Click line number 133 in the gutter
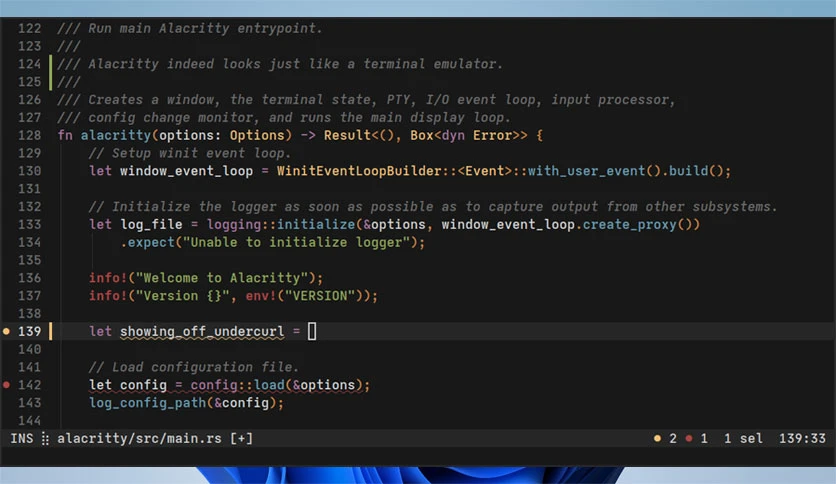Viewport: 836px width, 484px height. coord(29,224)
